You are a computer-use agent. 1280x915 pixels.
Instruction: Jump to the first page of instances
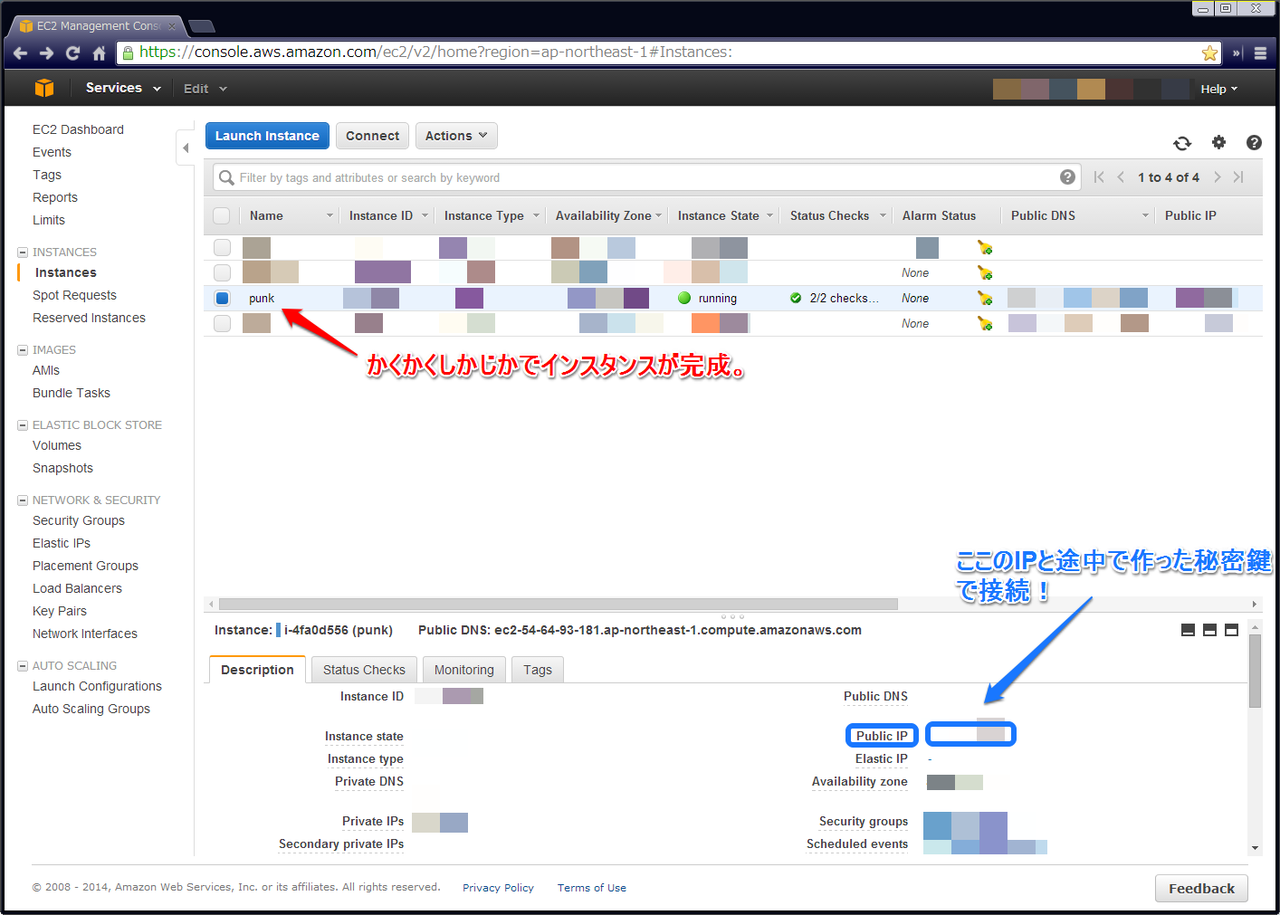pyautogui.click(x=1099, y=177)
